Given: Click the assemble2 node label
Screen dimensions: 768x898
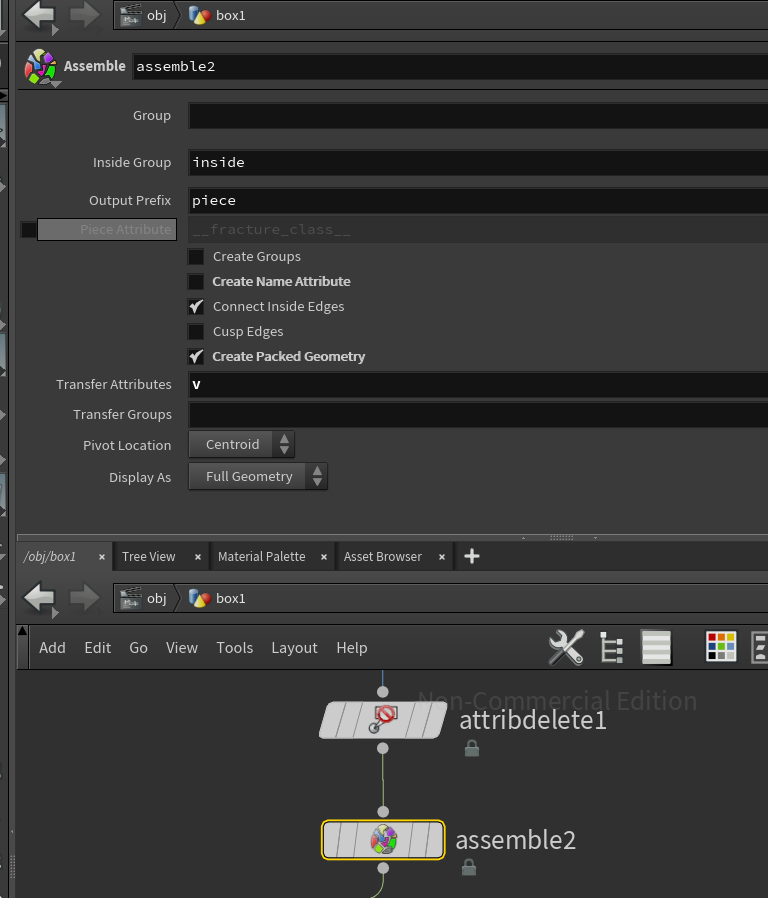Looking at the screenshot, I should [515, 840].
